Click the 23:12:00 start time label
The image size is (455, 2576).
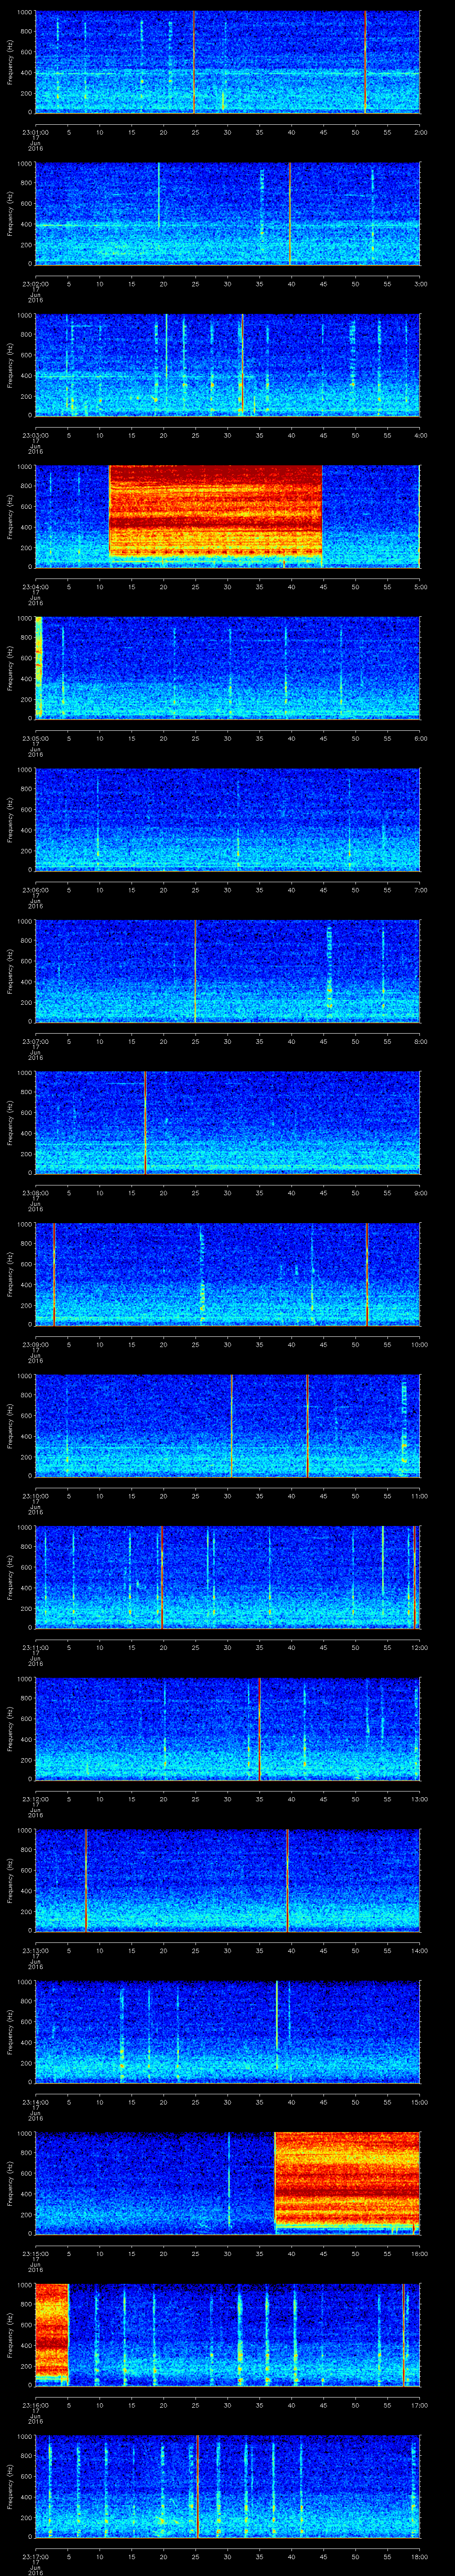[x=35, y=1799]
